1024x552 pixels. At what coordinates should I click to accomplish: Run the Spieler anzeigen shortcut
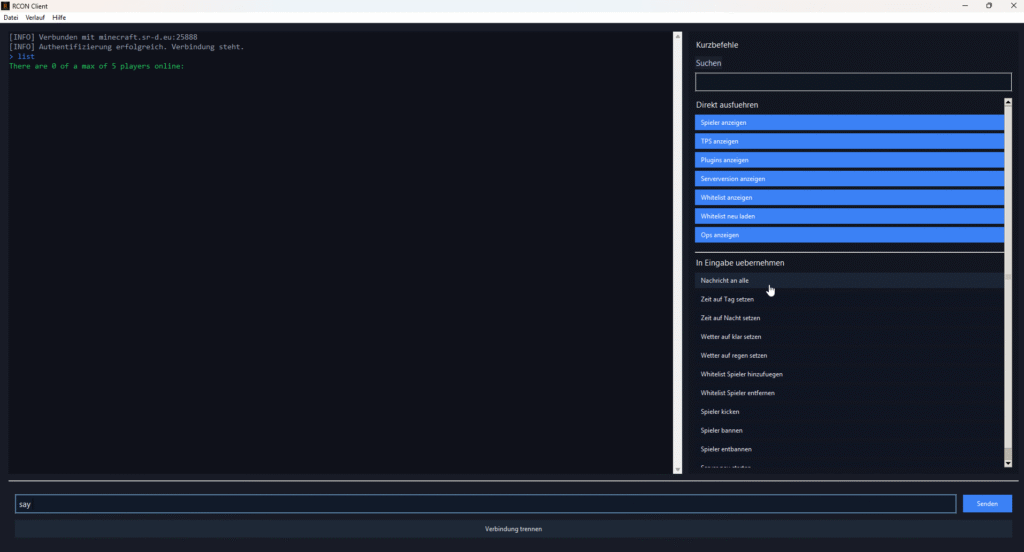[849, 122]
